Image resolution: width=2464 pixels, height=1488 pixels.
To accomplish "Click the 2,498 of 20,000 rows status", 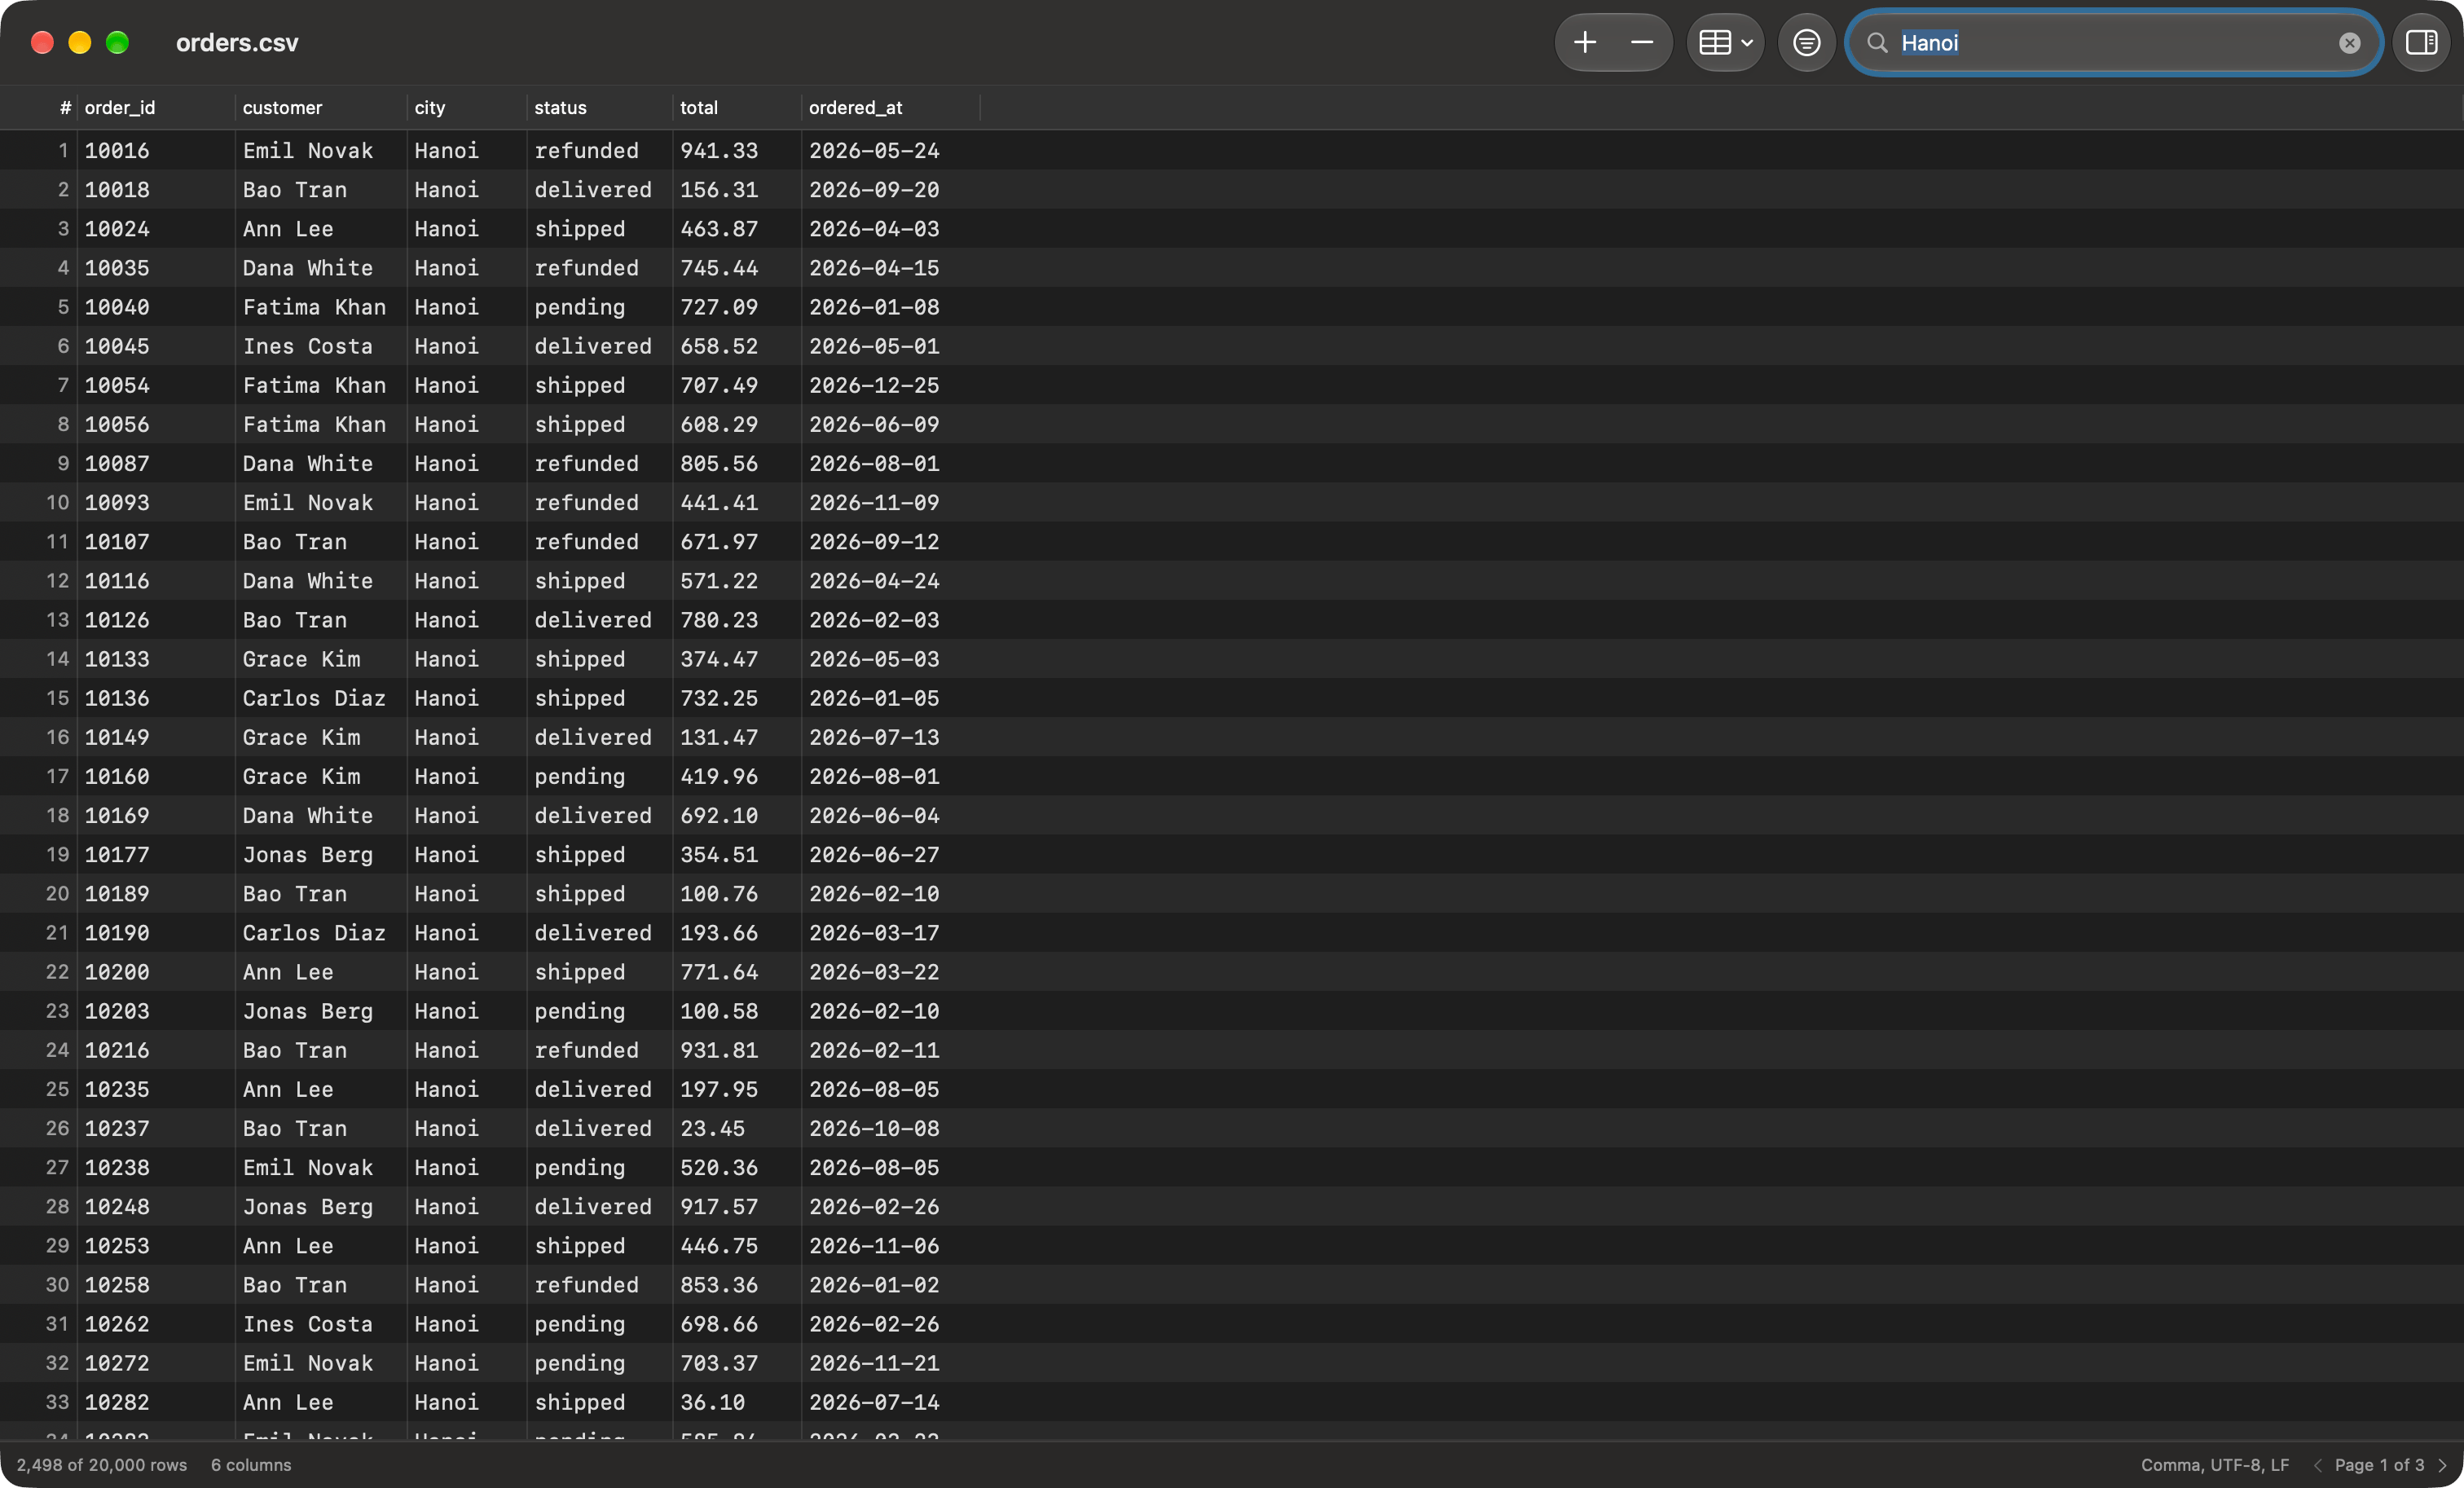I will point(102,1465).
